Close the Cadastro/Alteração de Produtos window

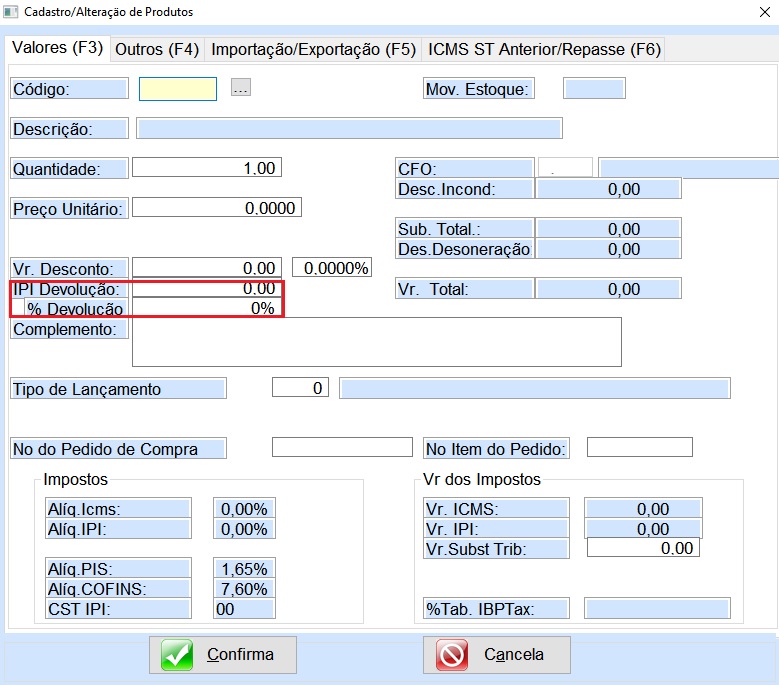(x=752, y=12)
